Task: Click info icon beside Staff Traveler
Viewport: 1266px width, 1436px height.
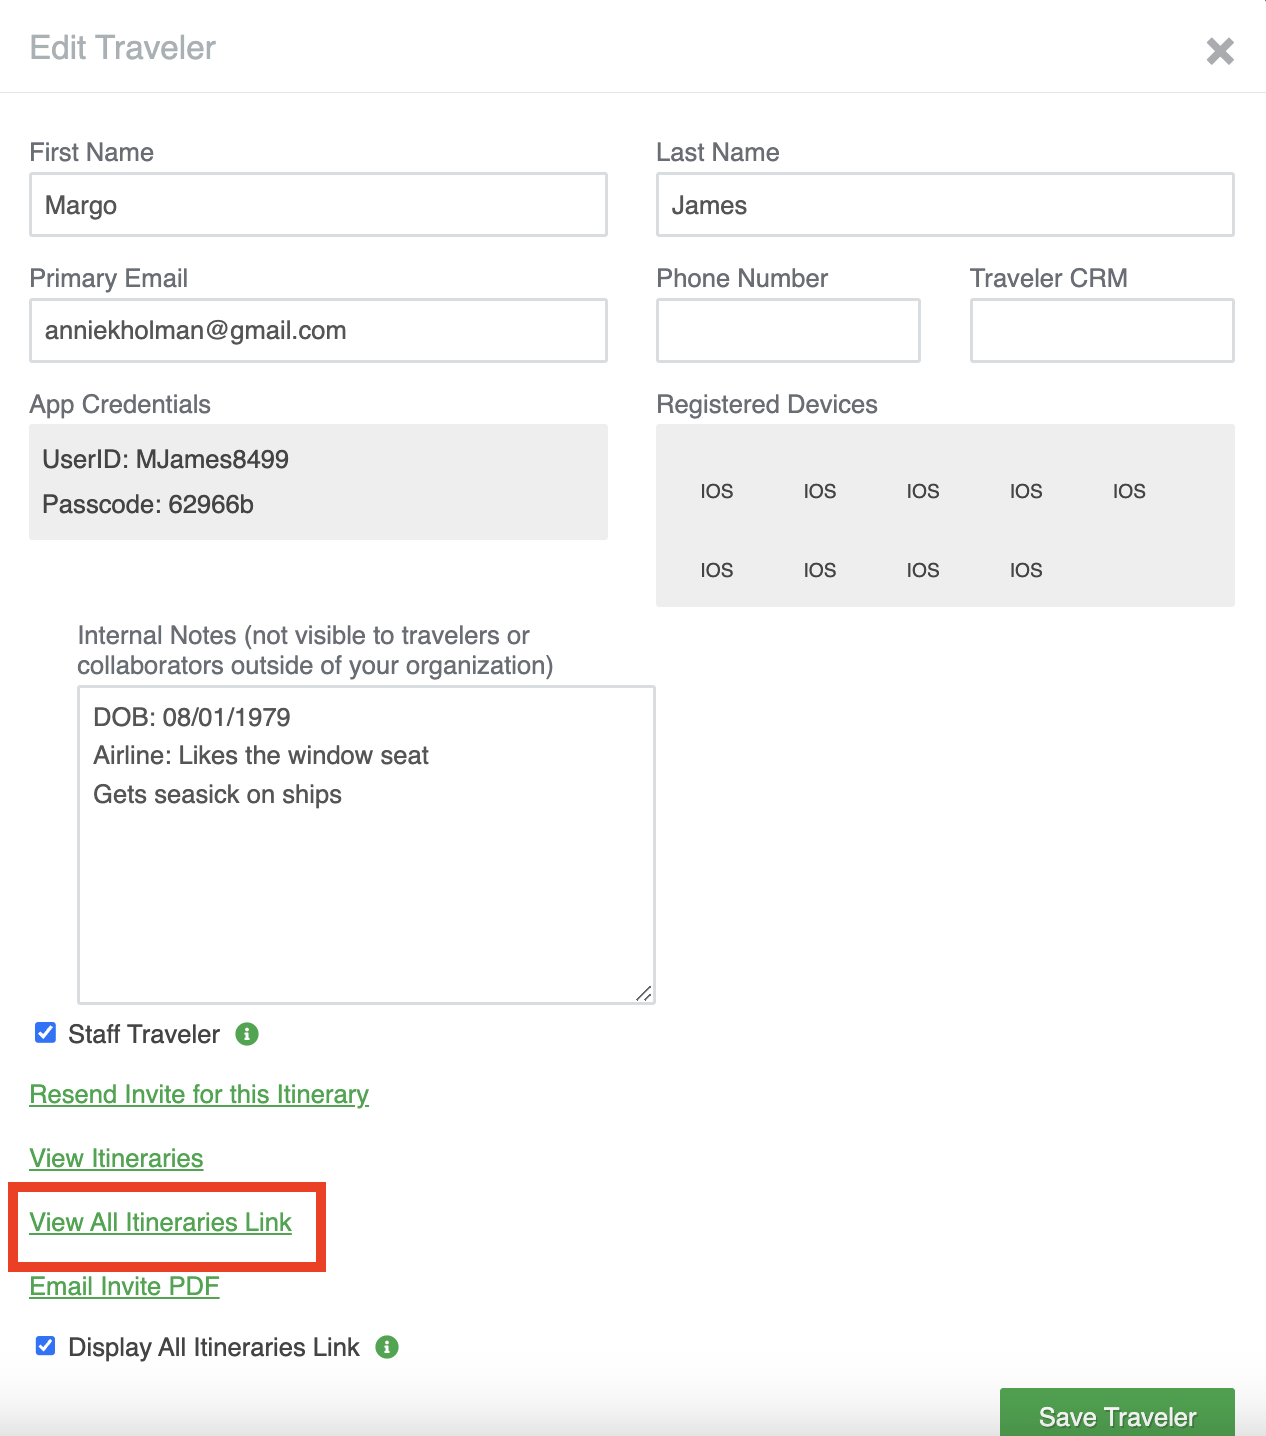Action: click(247, 1034)
